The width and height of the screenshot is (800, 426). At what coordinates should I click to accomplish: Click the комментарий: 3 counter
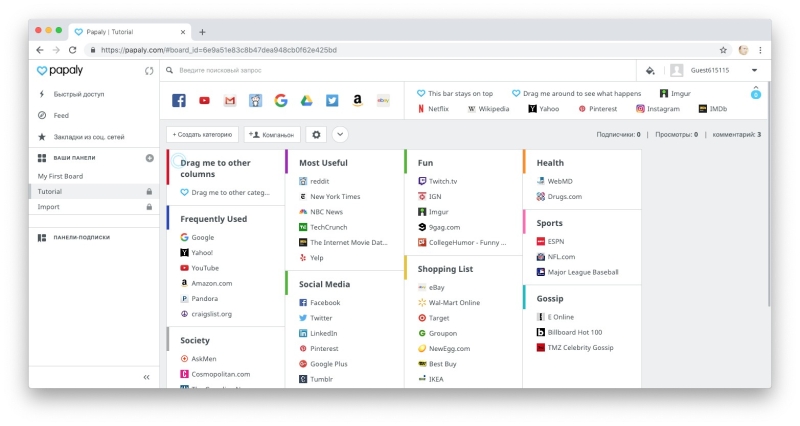[x=736, y=135]
